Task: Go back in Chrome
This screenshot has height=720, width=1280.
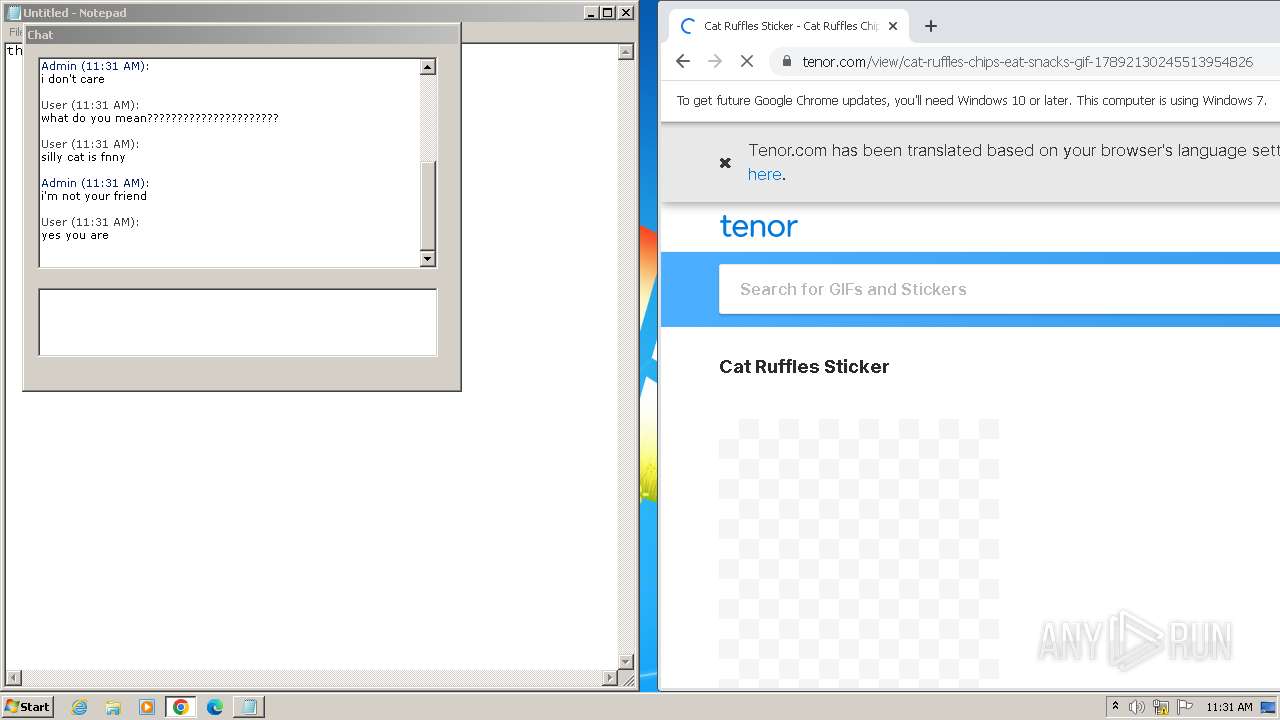Action: pos(683,61)
